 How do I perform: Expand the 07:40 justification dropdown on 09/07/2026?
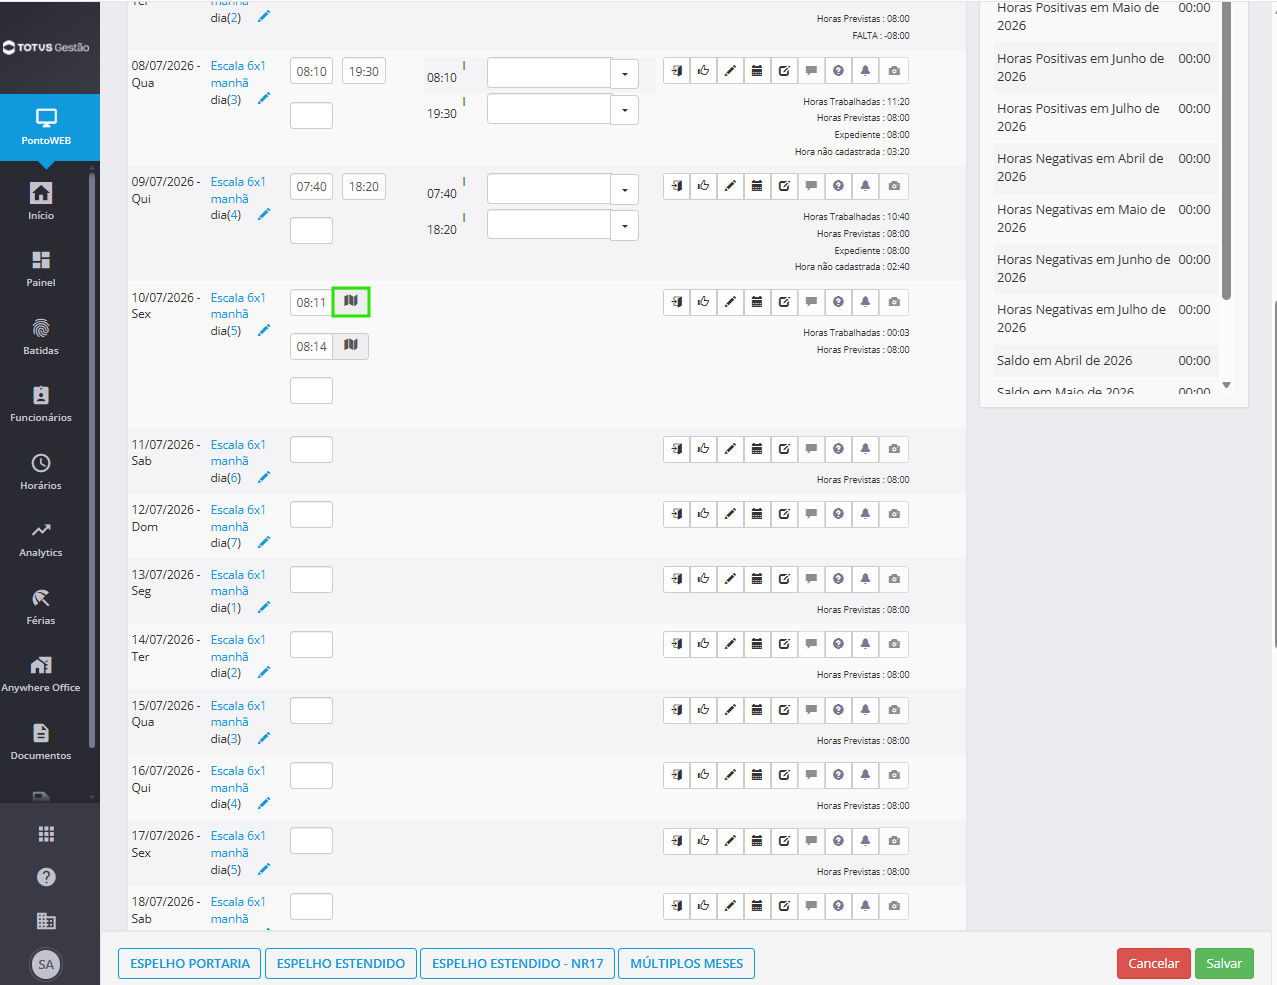[625, 190]
